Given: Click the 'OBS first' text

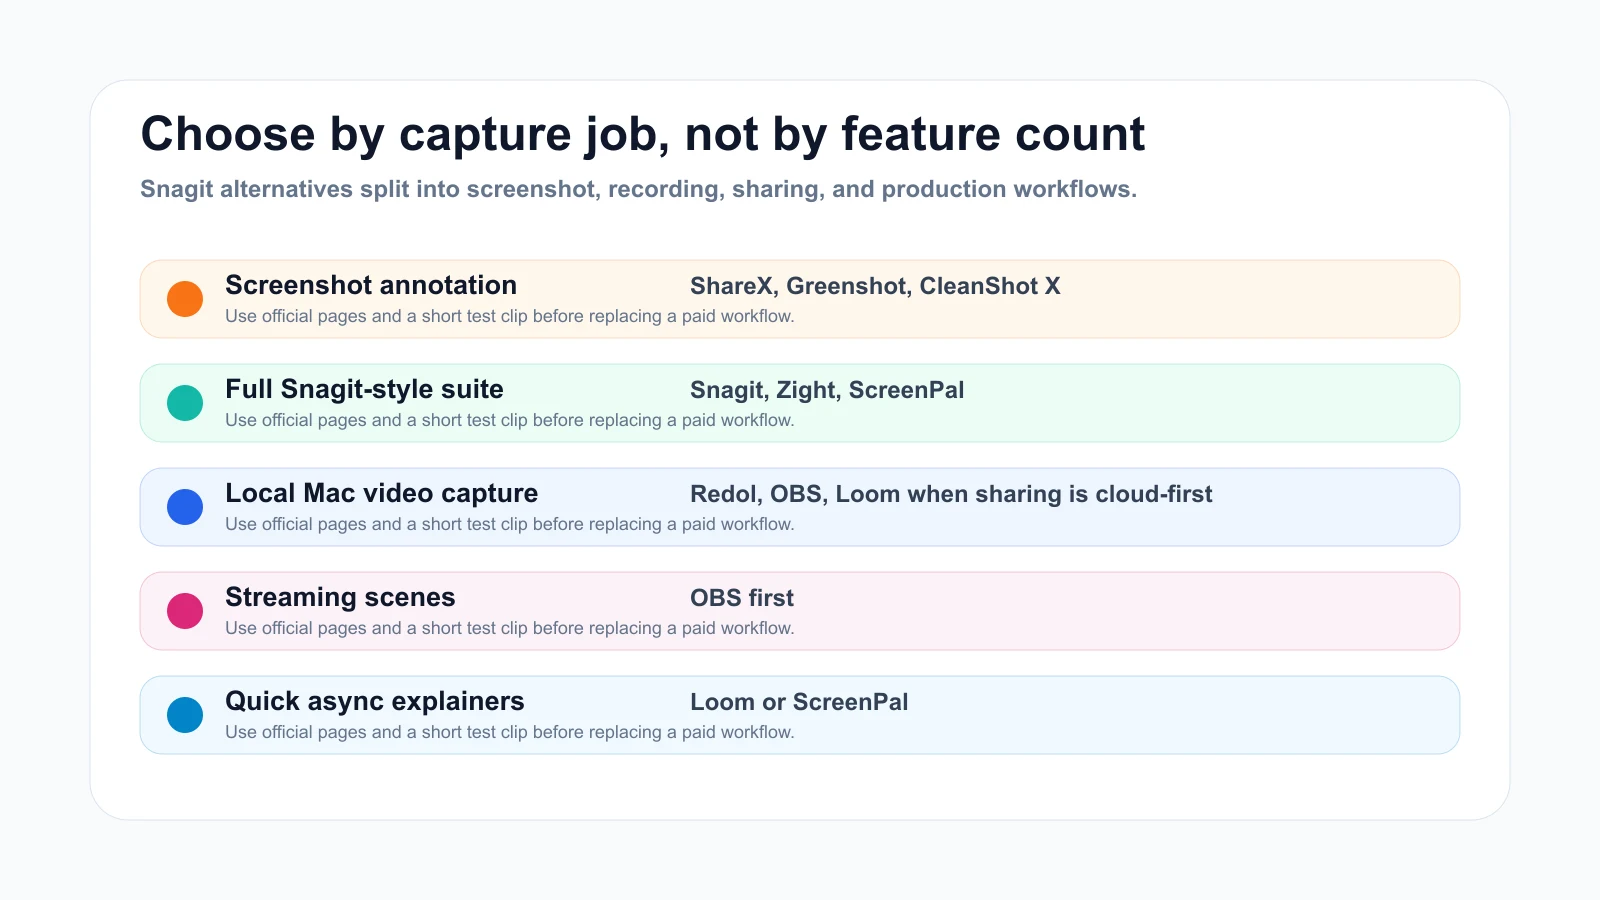Looking at the screenshot, I should click(742, 598).
